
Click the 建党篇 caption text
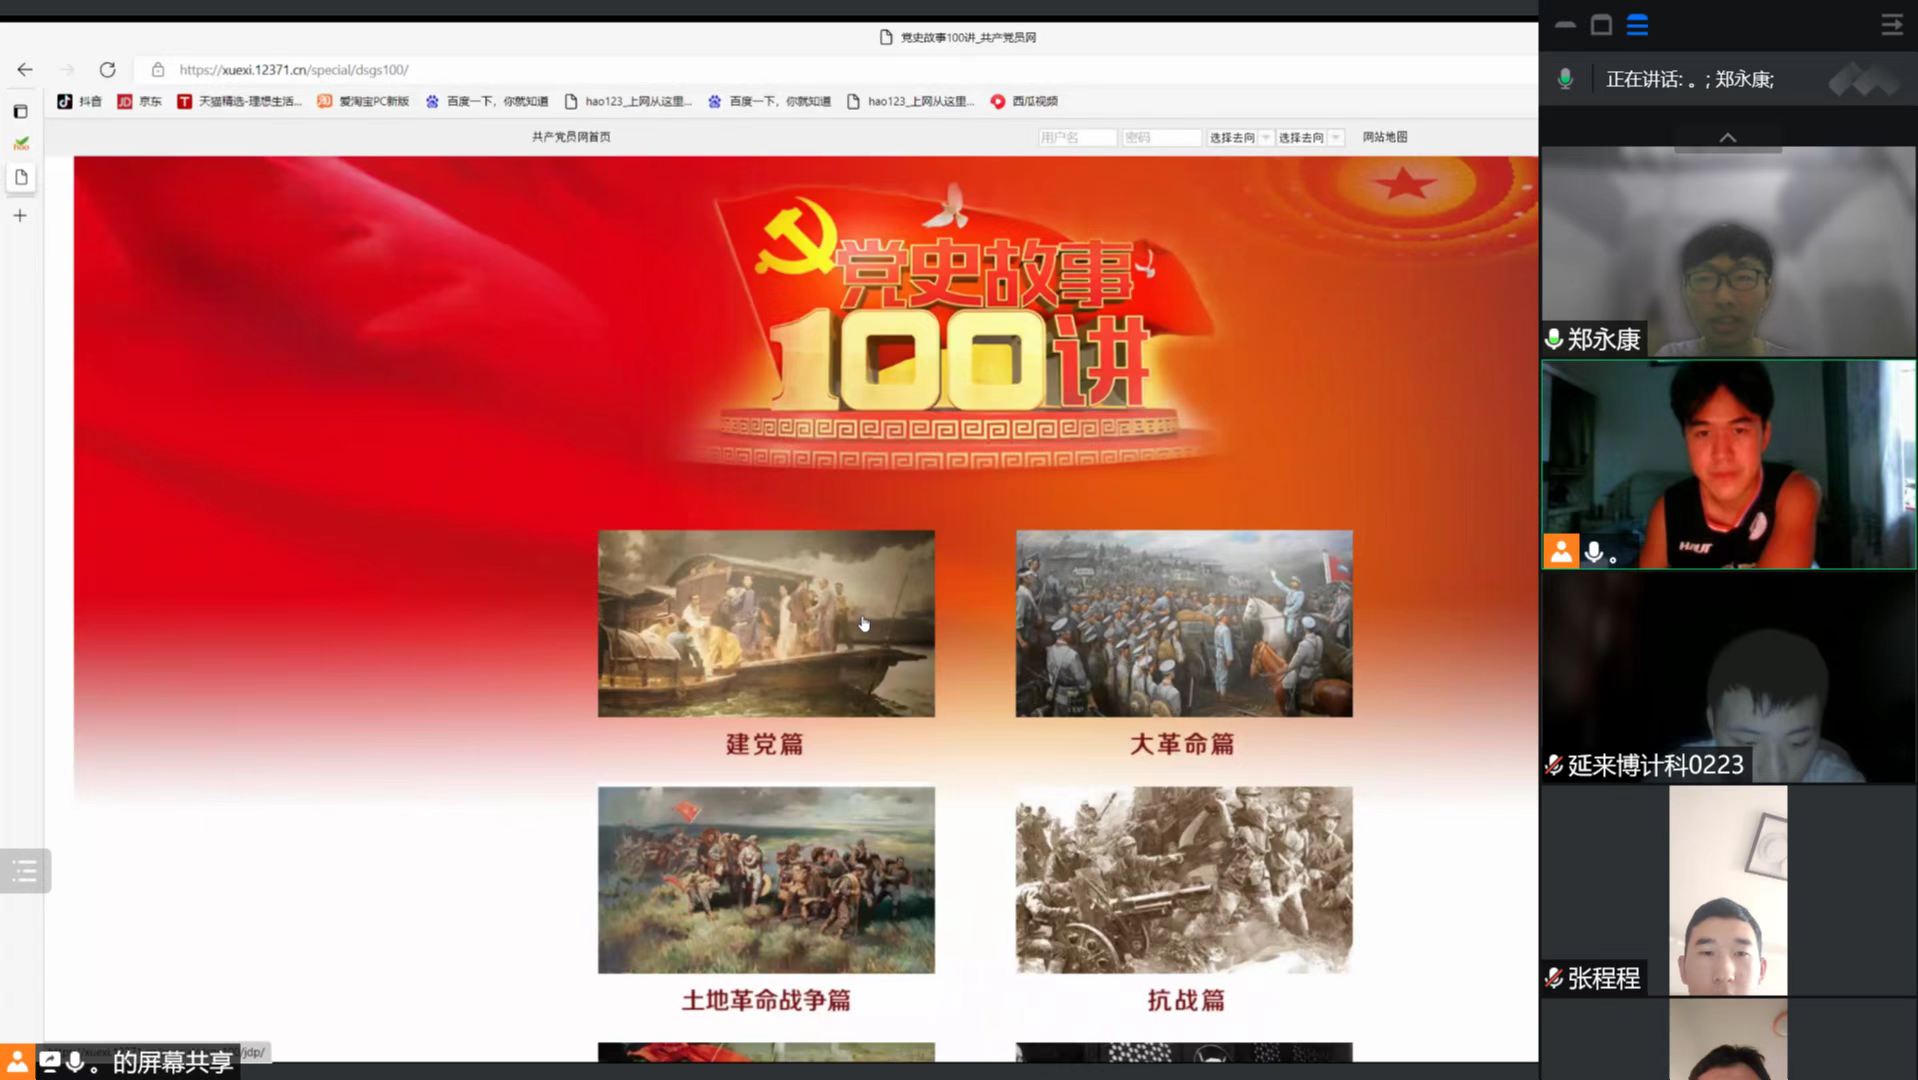click(765, 744)
